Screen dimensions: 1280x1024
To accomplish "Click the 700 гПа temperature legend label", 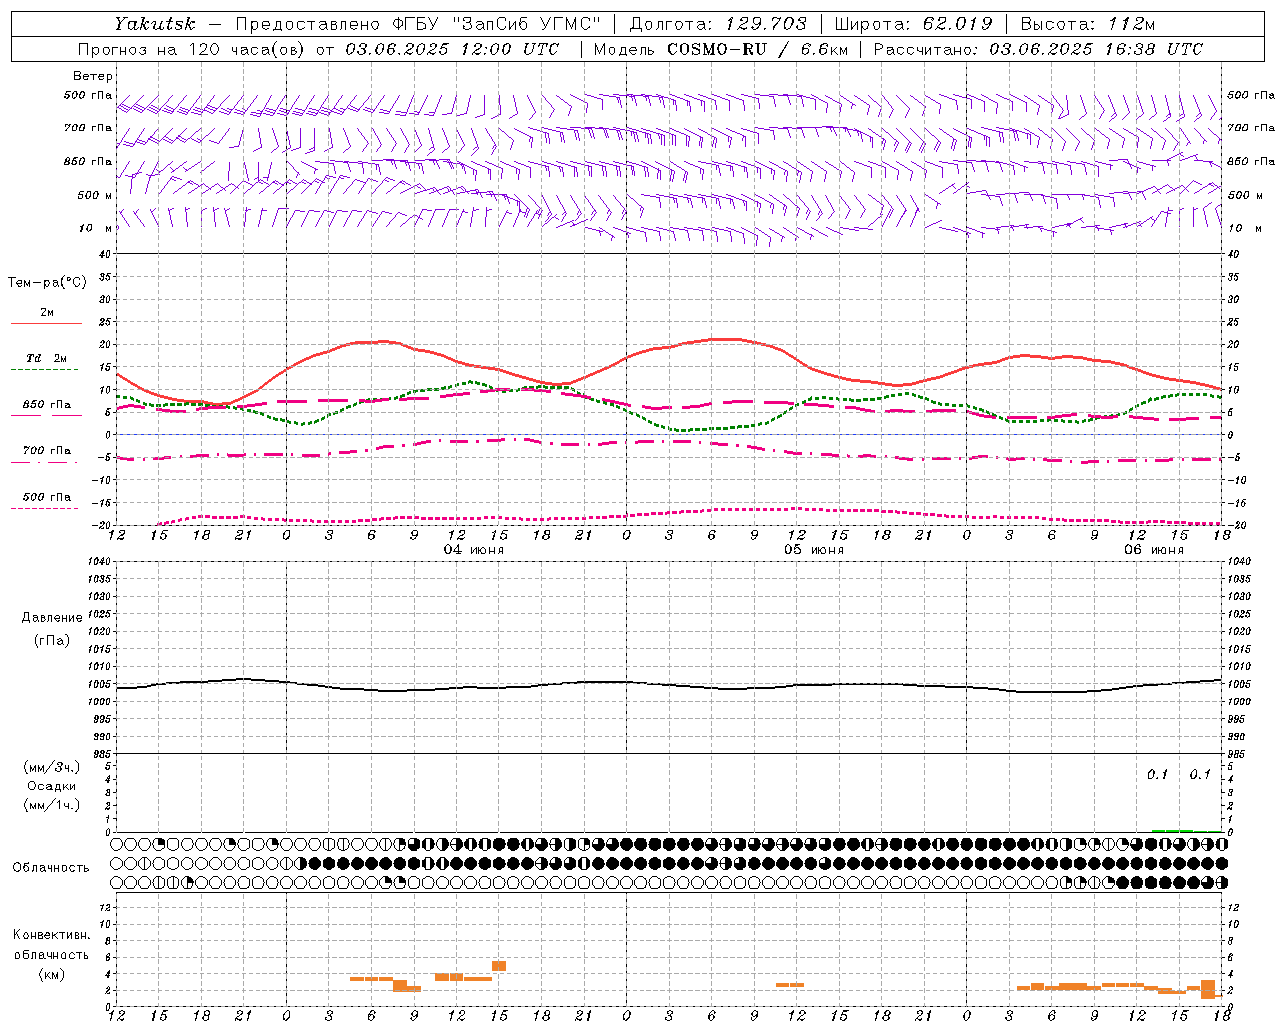I will pos(47,451).
